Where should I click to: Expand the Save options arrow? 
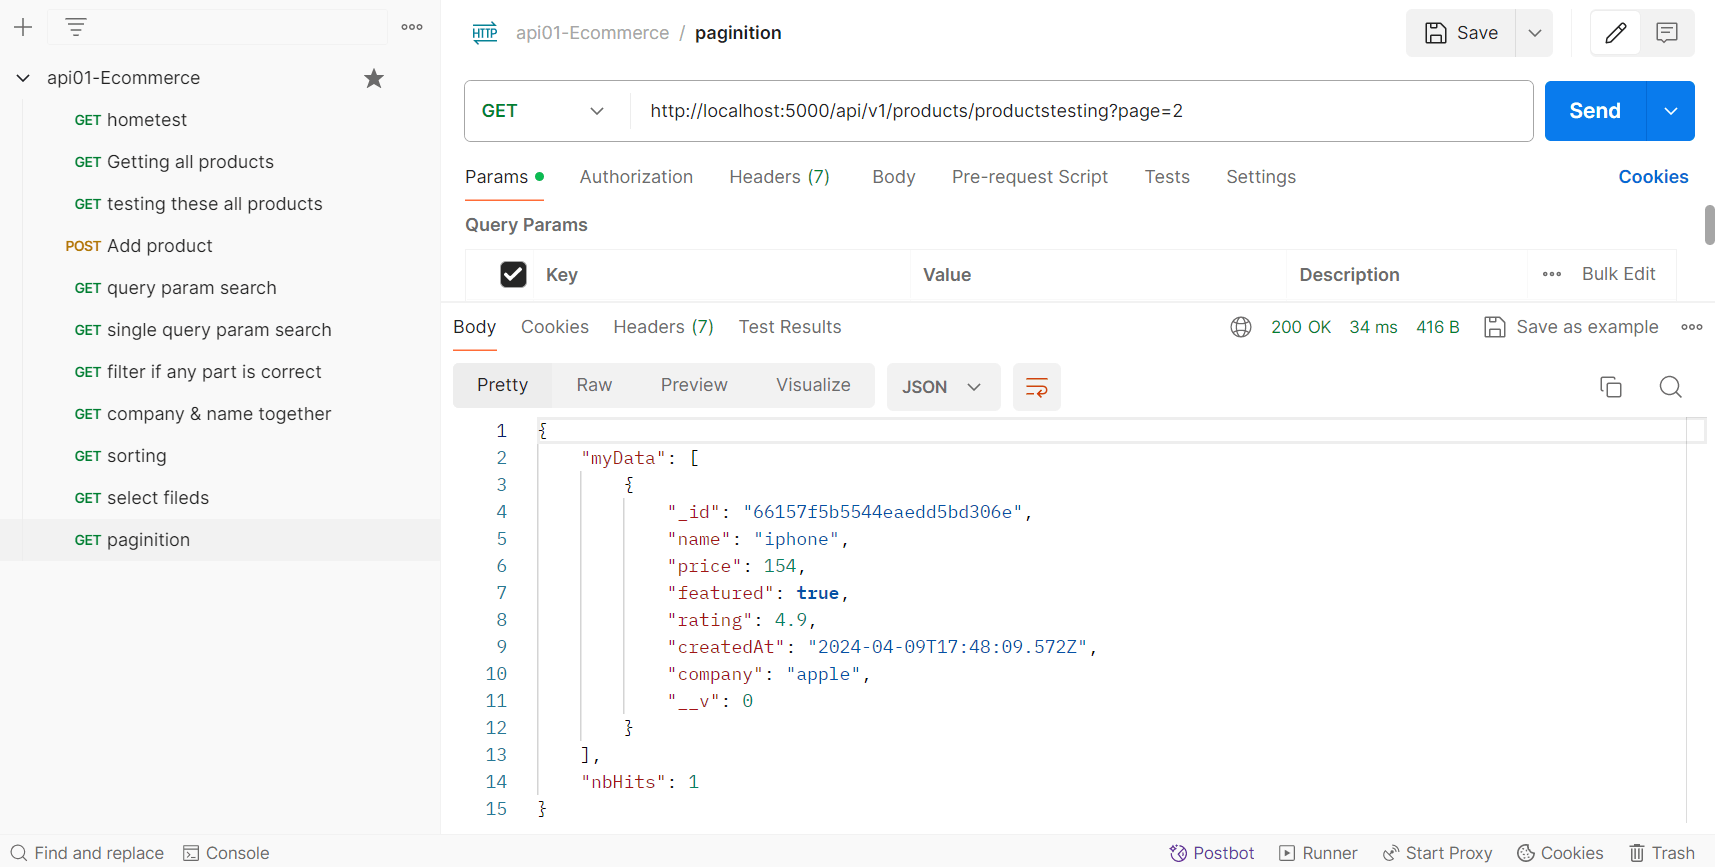tap(1534, 33)
